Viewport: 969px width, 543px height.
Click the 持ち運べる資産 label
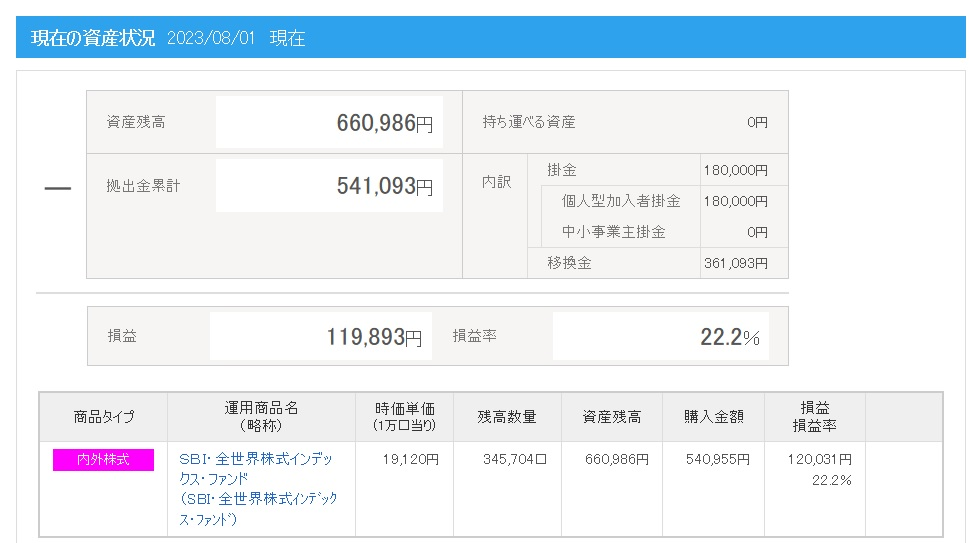pyautogui.click(x=529, y=122)
